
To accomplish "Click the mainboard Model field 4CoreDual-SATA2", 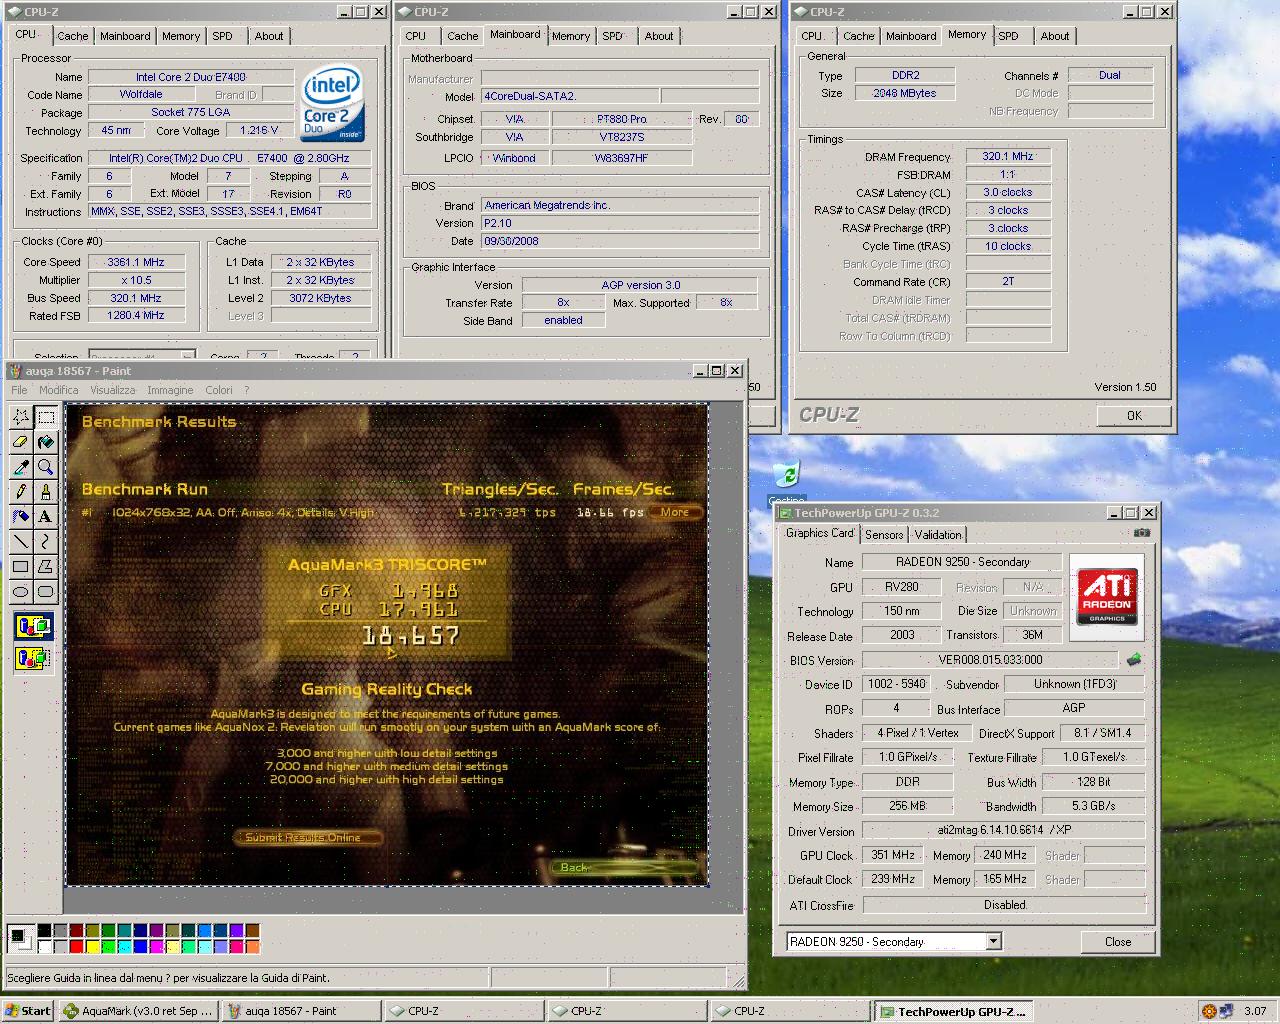I will click(570, 96).
